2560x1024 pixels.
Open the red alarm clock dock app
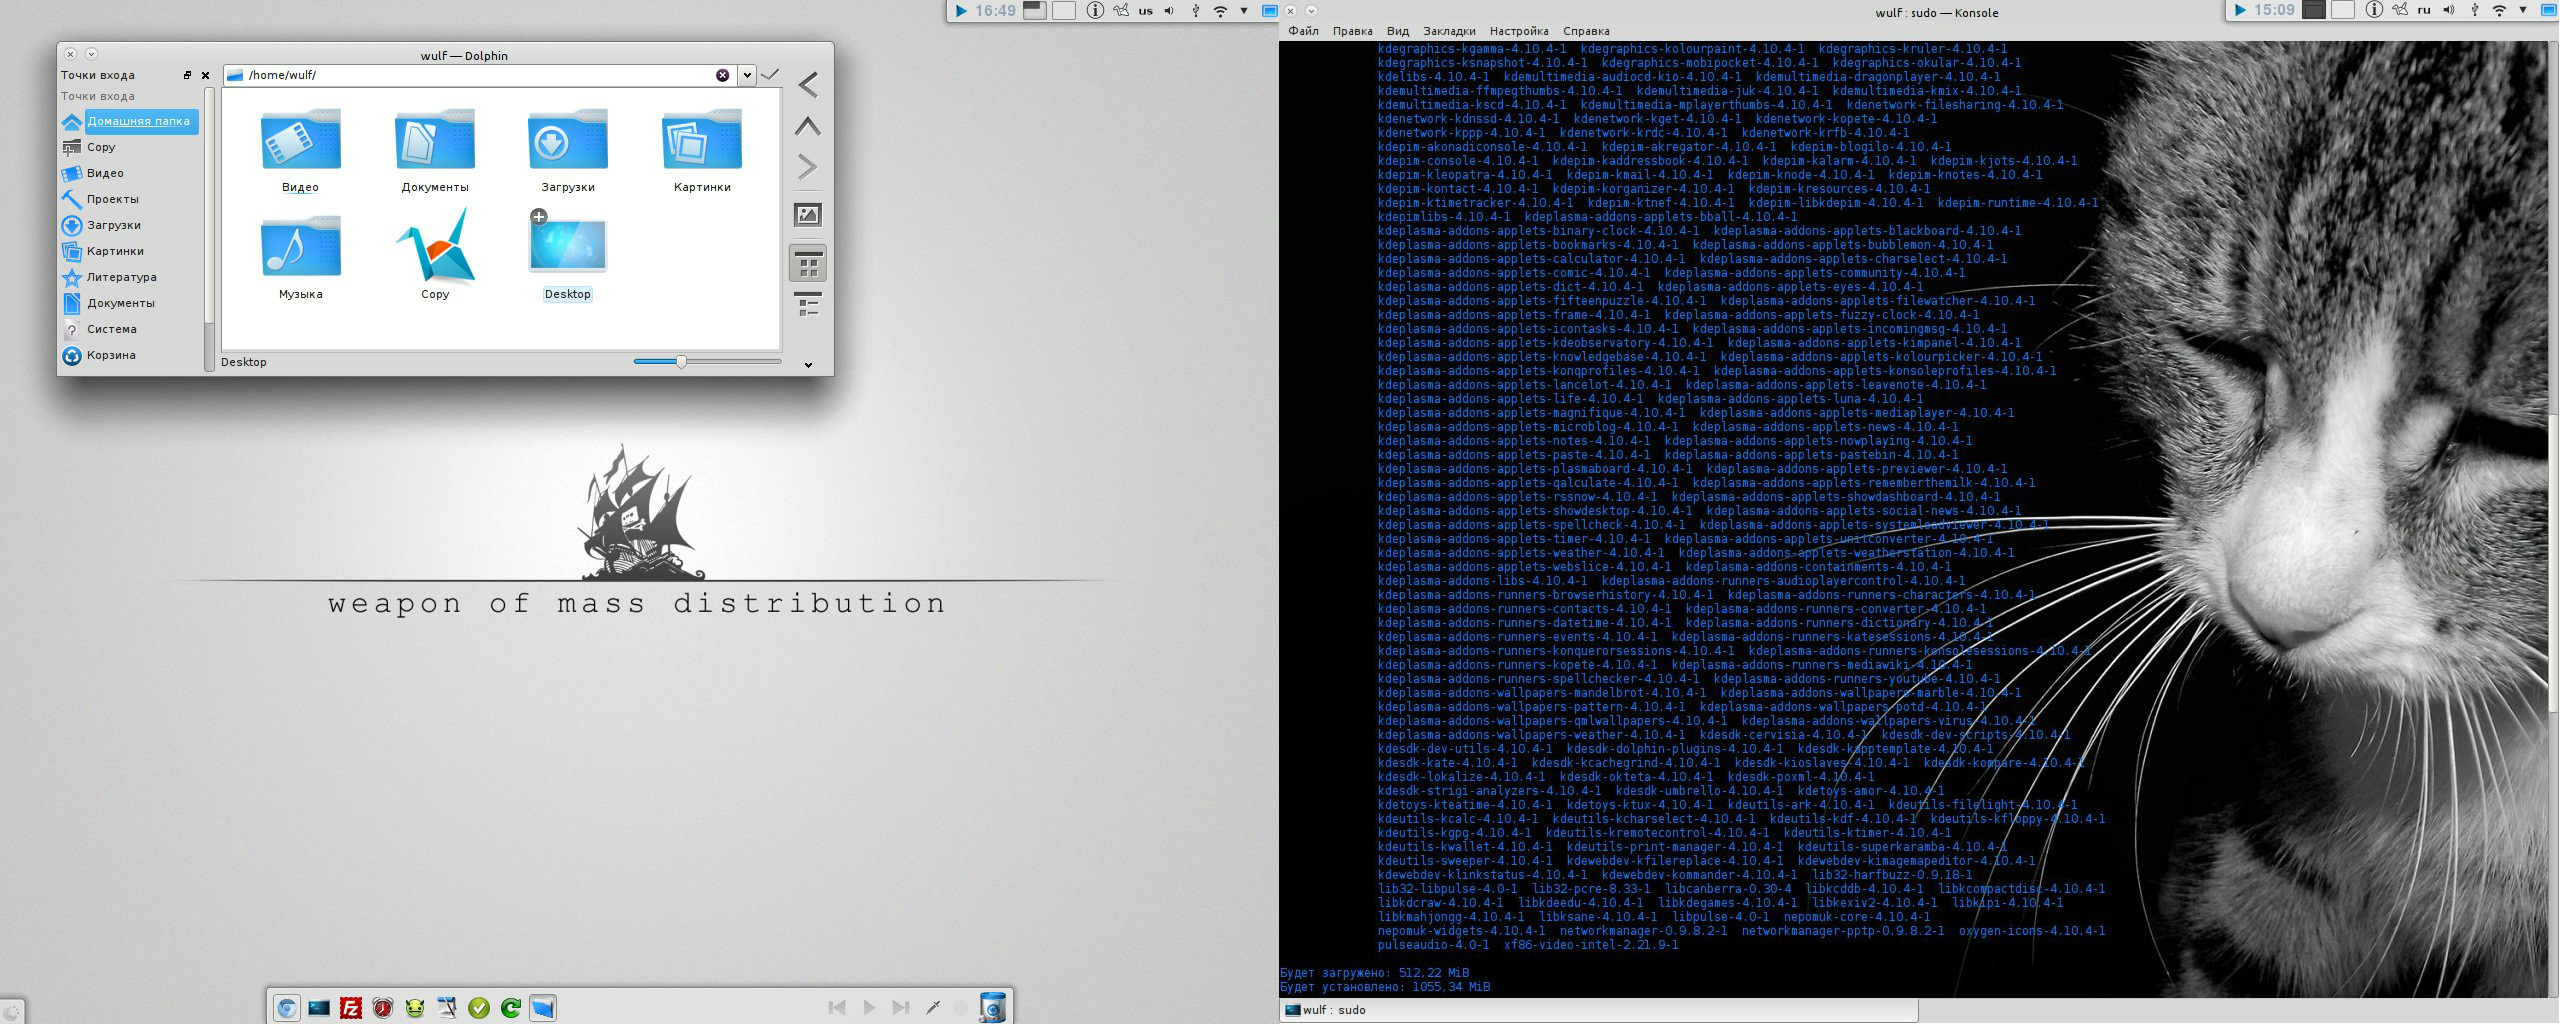click(x=383, y=1007)
